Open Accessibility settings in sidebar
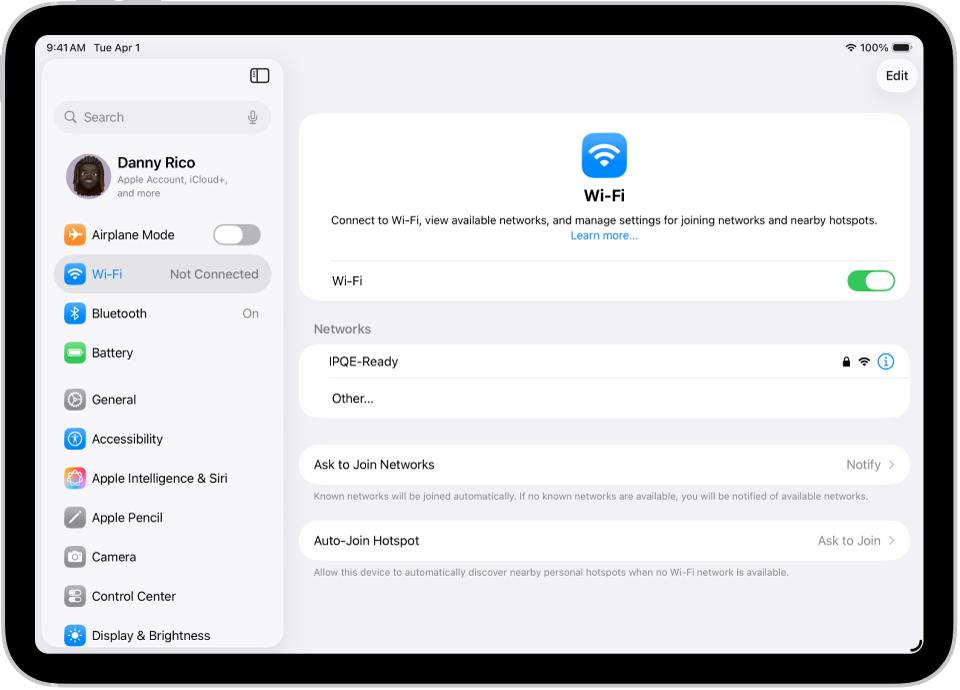The height and width of the screenshot is (690, 960). (162, 439)
